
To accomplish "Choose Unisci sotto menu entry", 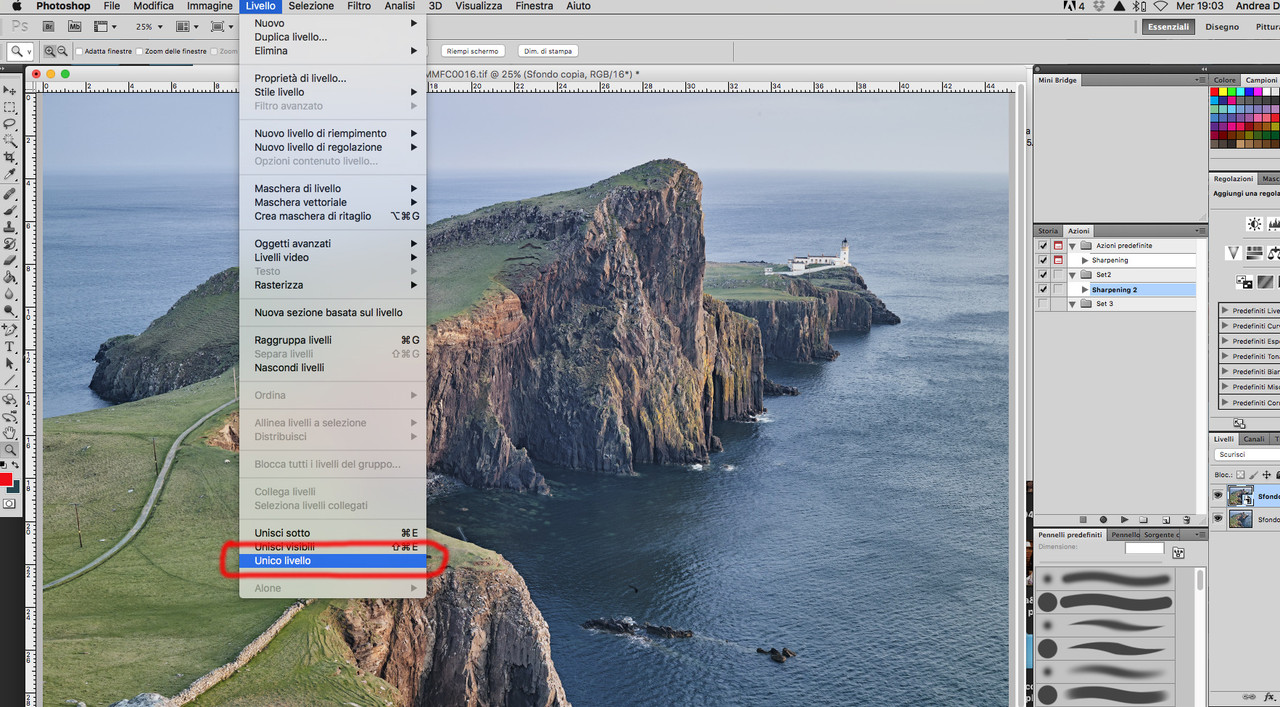I will click(x=333, y=533).
